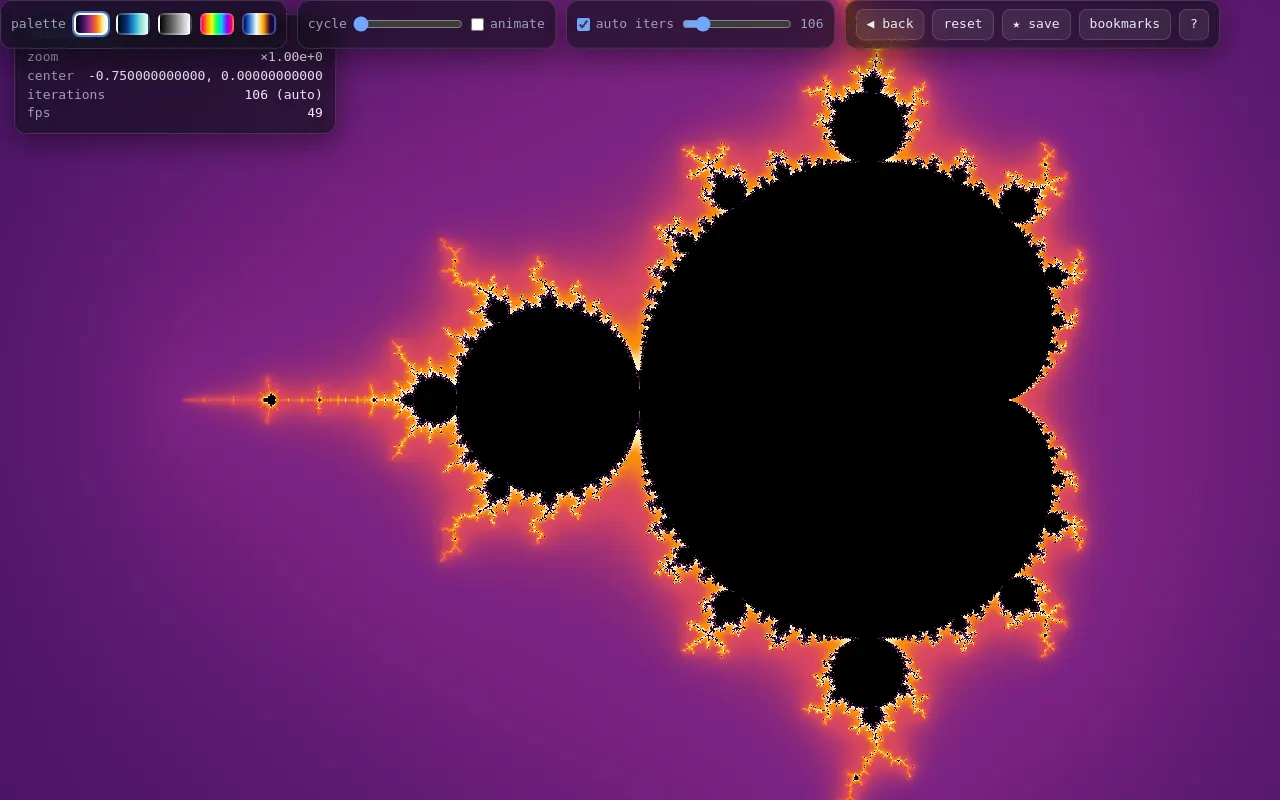Click the iteration count 106 beside the slider
The height and width of the screenshot is (800, 1280).
click(x=812, y=24)
